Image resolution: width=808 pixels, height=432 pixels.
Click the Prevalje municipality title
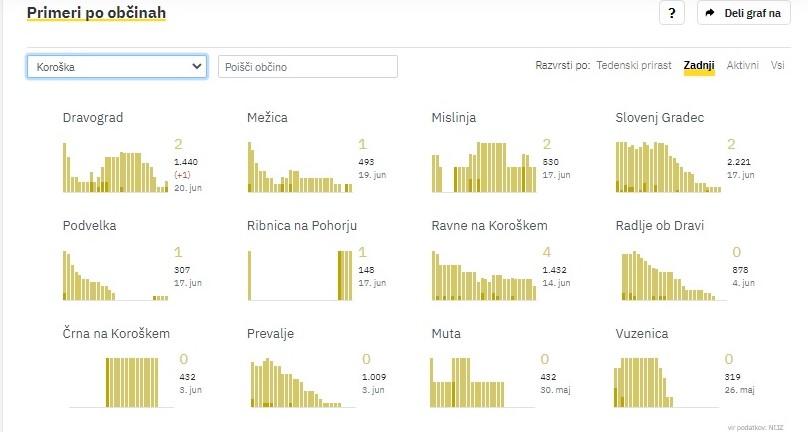tap(270, 333)
